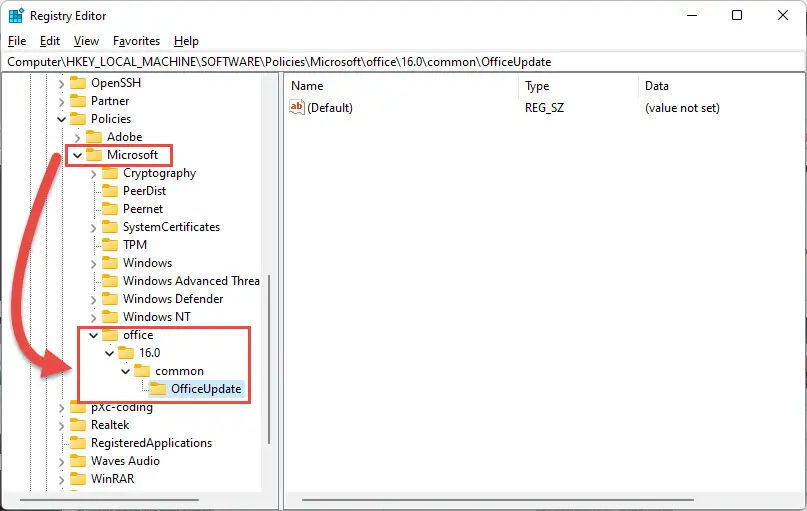Viewport: 807px width, 511px height.
Task: Expand the Windows NT key
Action: click(93, 318)
